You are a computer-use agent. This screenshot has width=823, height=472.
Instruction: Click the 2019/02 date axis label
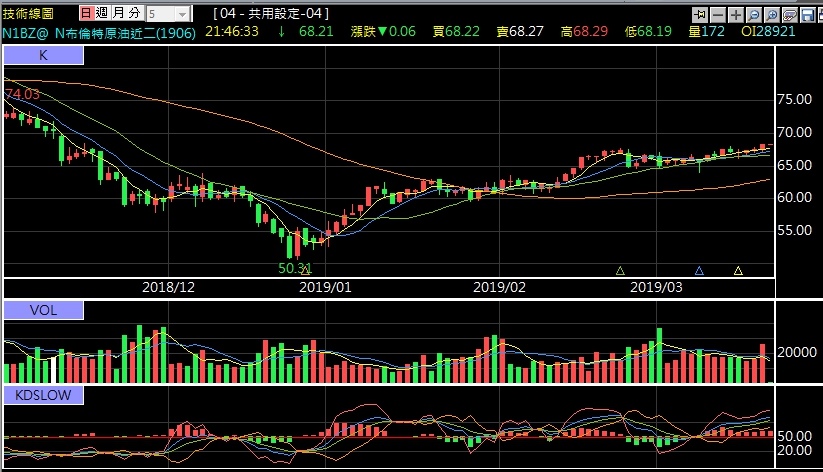pos(499,287)
